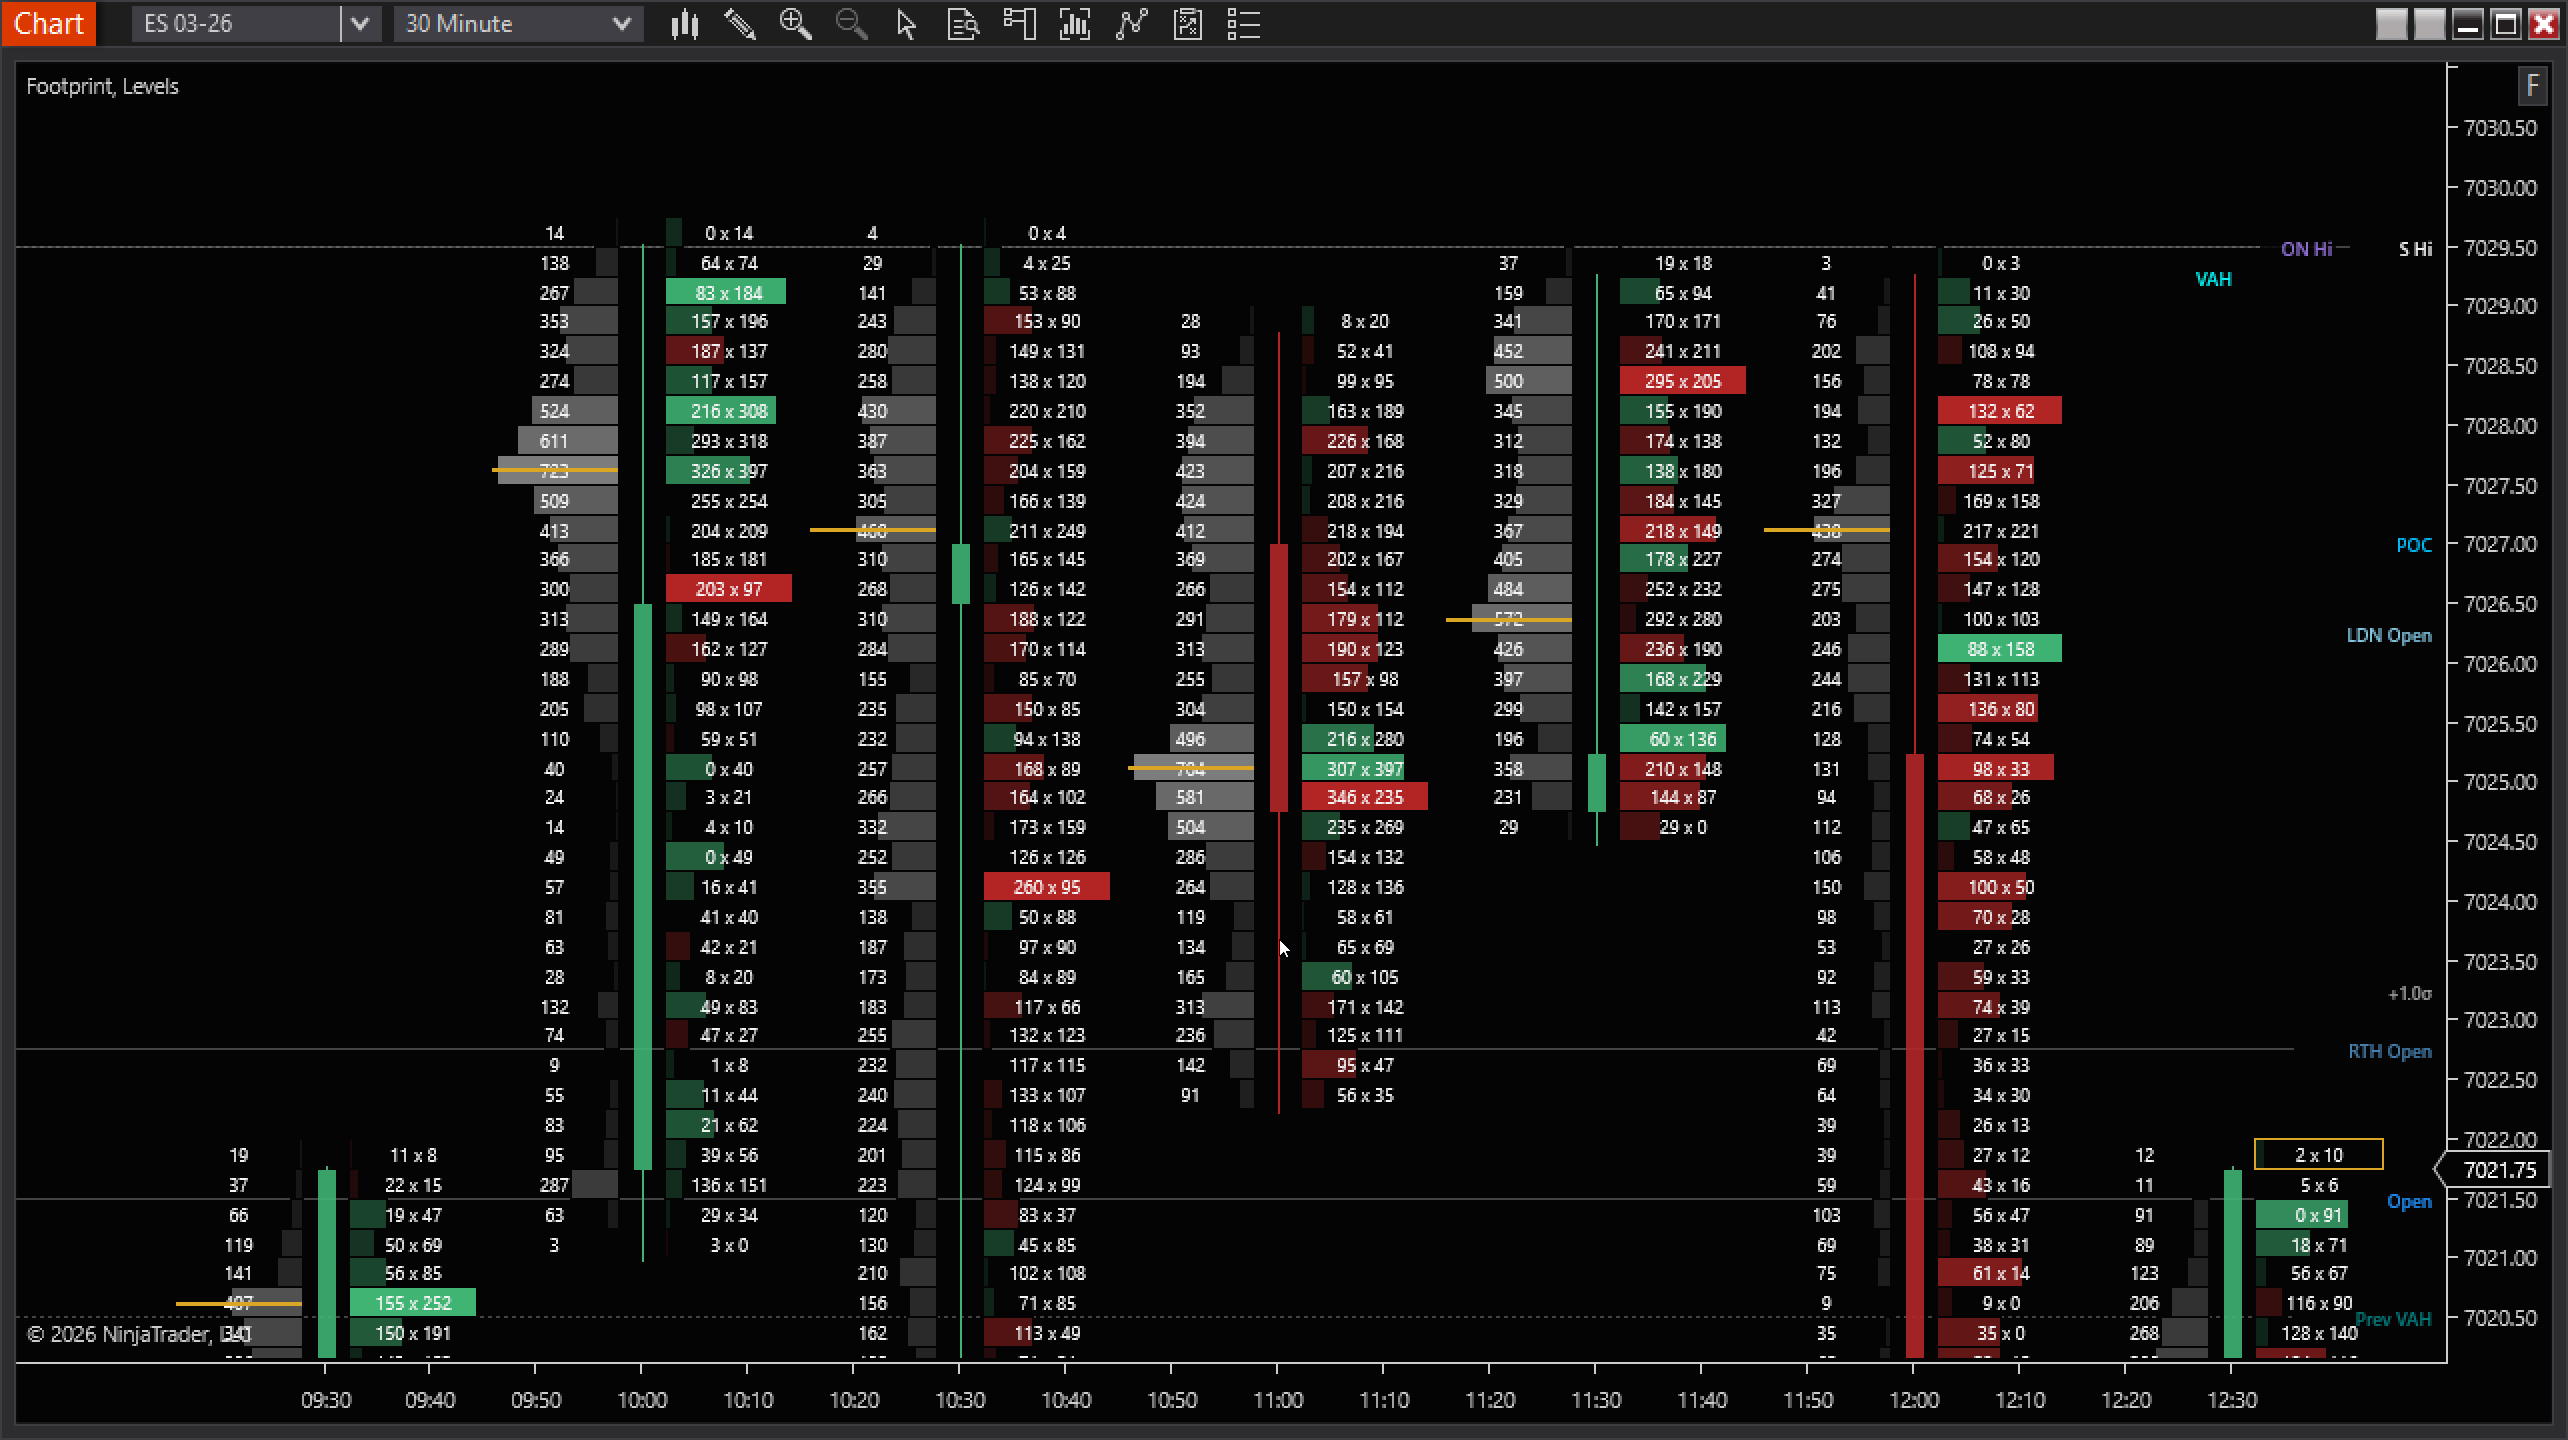Viewport: 2568px width, 1440px height.
Task: Click the Footprint, Levels indicator label
Action: 102,86
